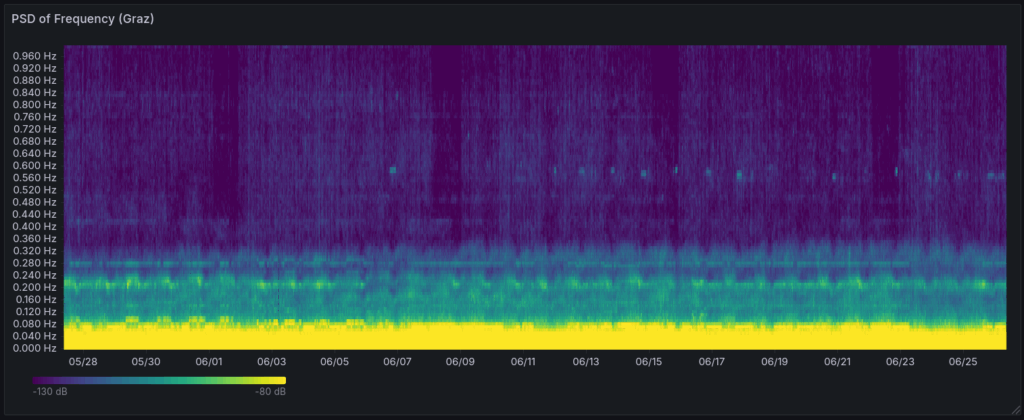This screenshot has height=420, width=1024.
Task: Click the 0.920 Hz axis label
Action: [35, 68]
